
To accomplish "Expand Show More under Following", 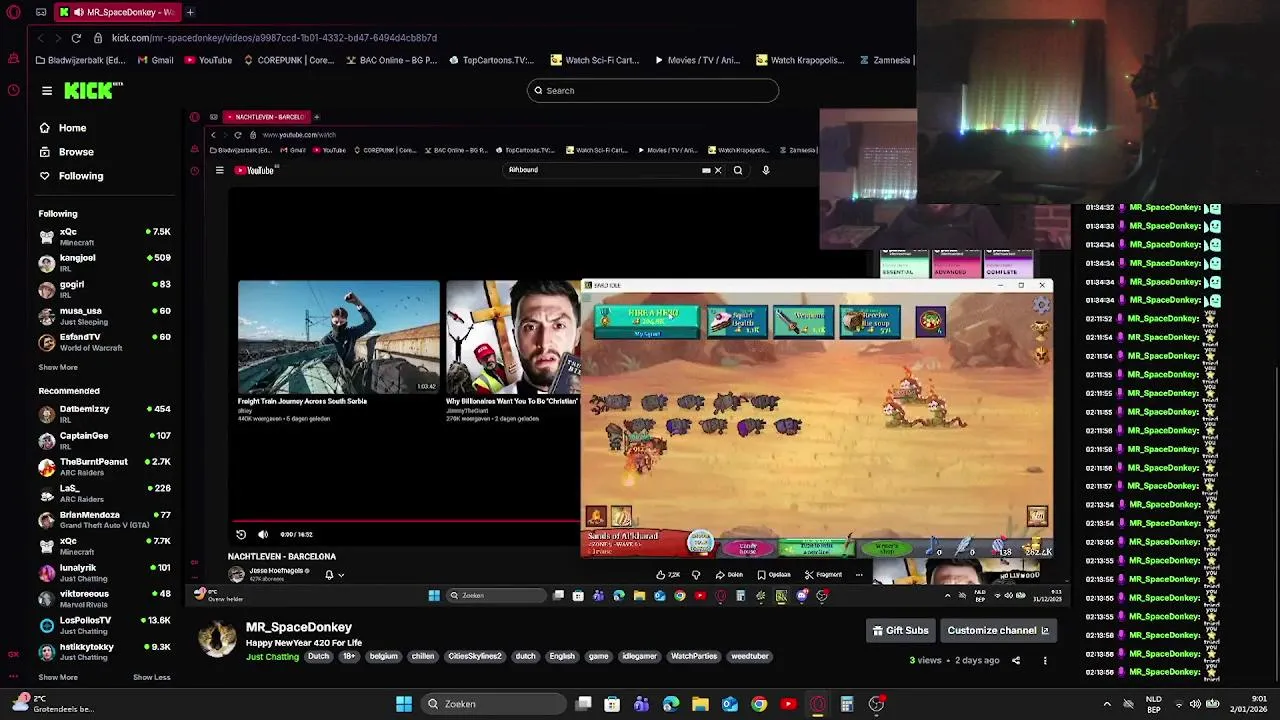I will tap(58, 367).
